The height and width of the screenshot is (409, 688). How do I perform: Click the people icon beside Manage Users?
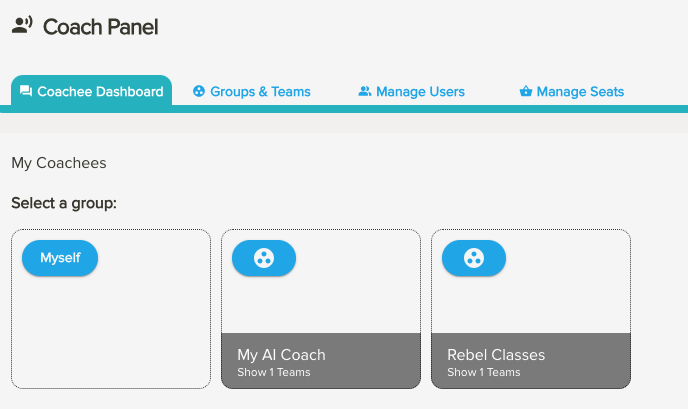pos(365,91)
